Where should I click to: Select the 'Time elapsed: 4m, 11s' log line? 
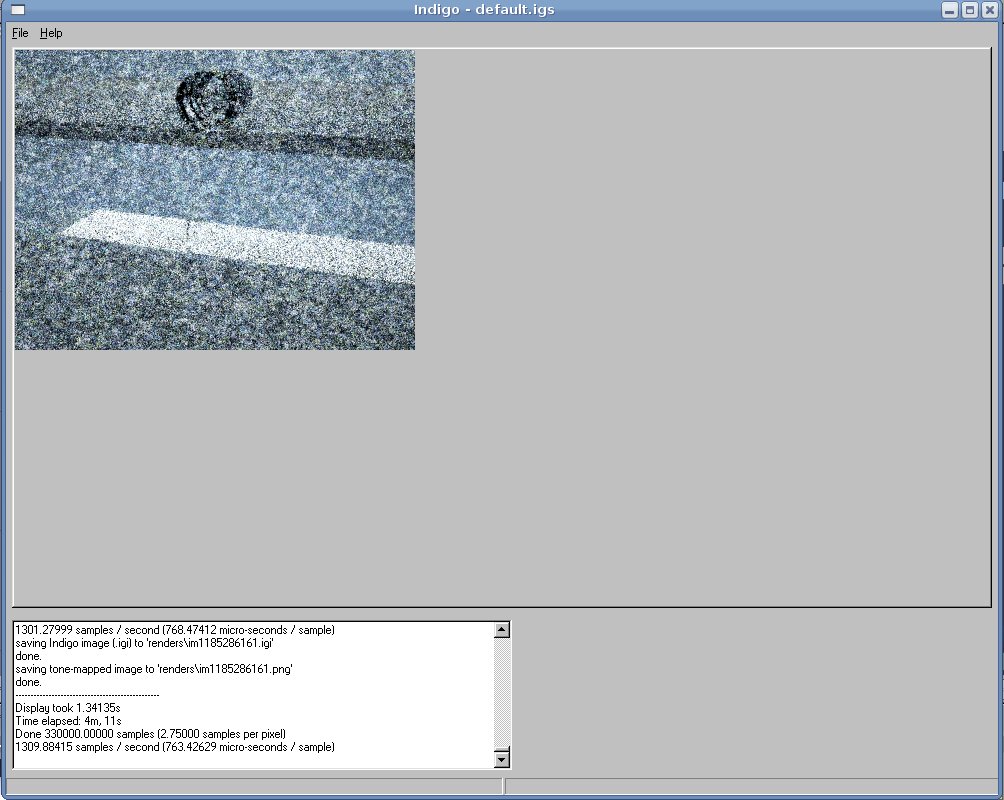point(68,720)
